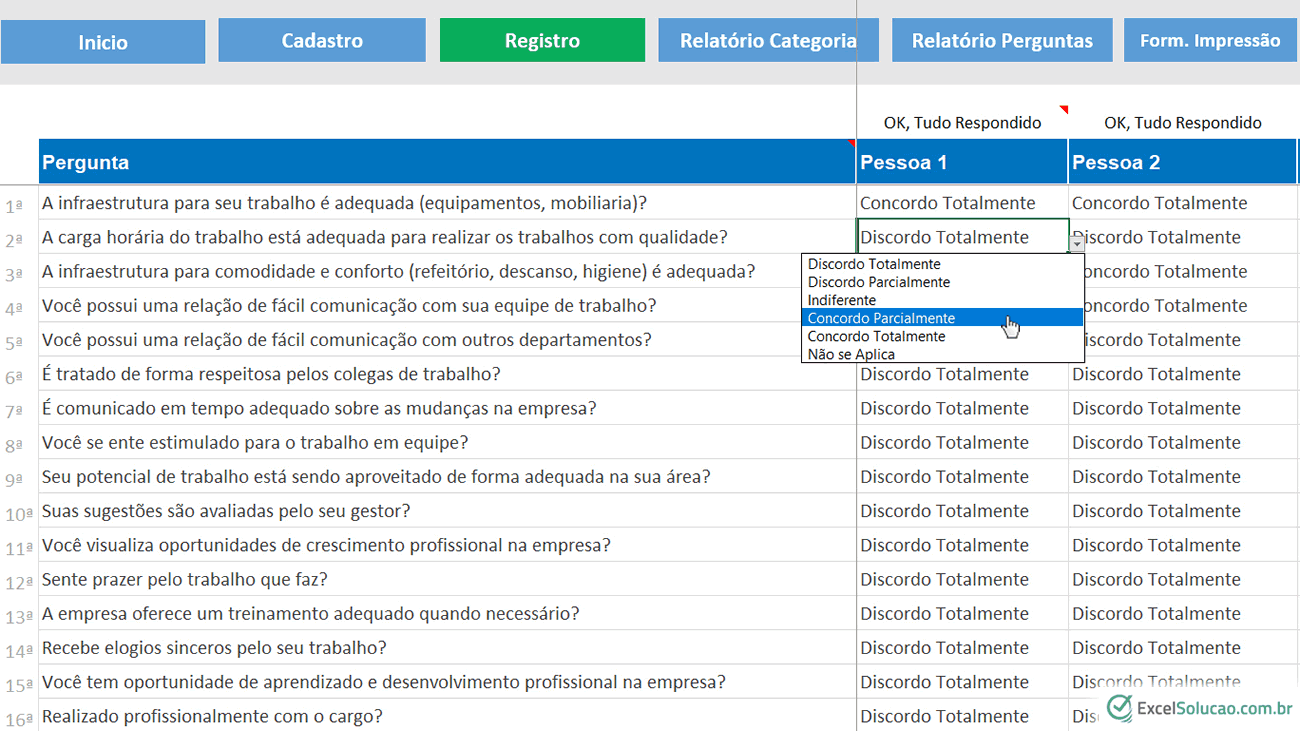Choose Discordo Parcialmente from dropdown list
Image resolution: width=1300 pixels, height=731 pixels.
[942, 282]
